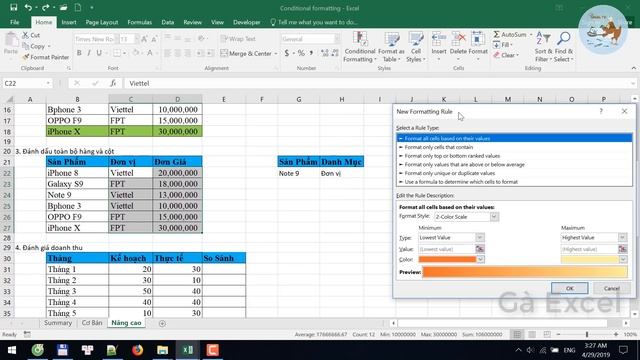640x360 pixels.
Task: Apply percent style
Action: 301,53
